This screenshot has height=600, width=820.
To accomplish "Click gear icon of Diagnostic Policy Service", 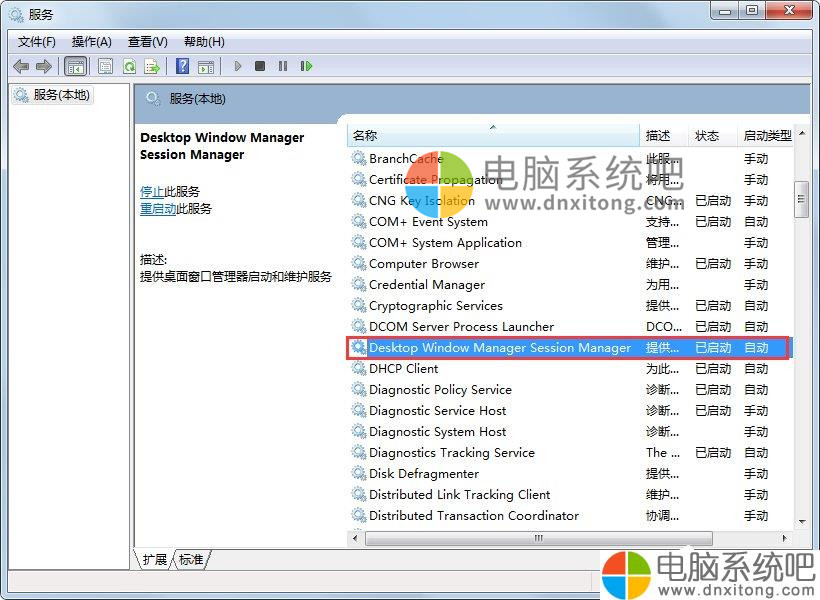I will [x=359, y=389].
